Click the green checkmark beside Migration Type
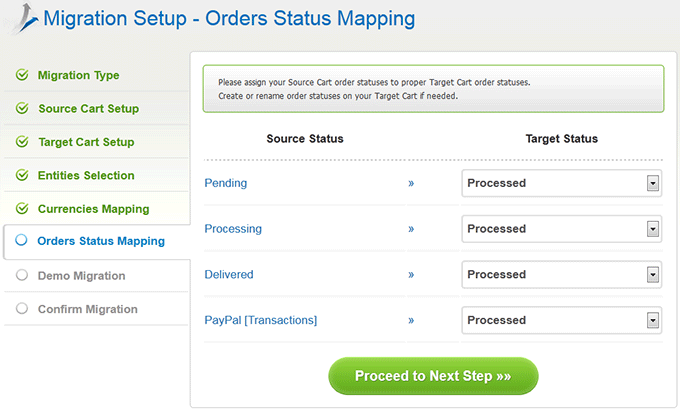The width and height of the screenshot is (680, 410). (22, 75)
